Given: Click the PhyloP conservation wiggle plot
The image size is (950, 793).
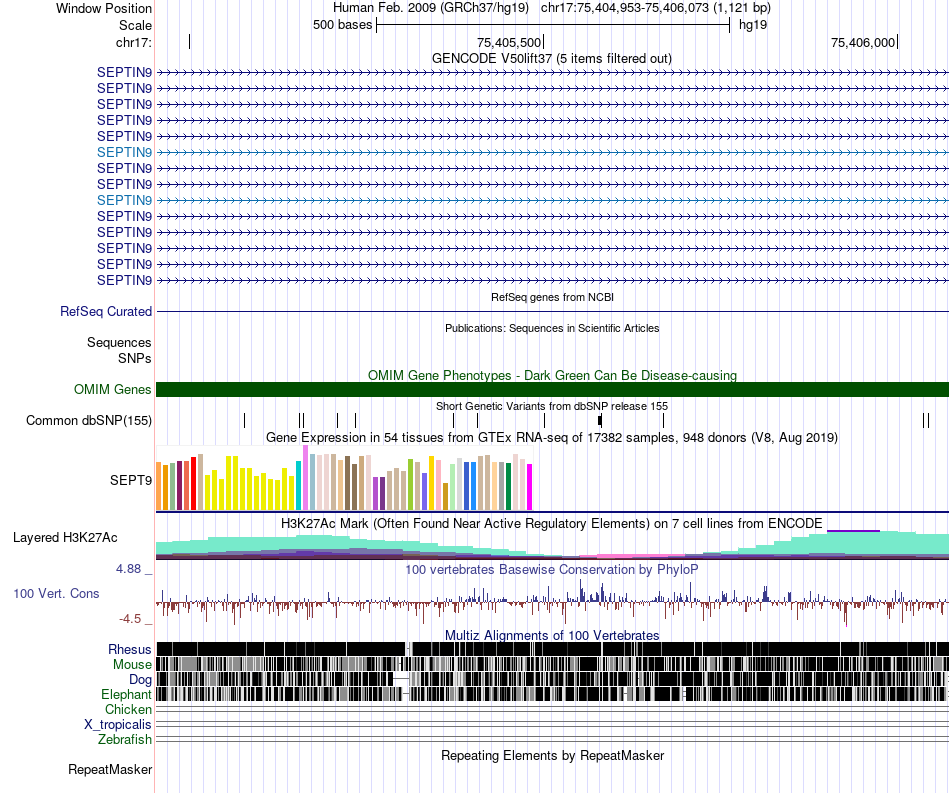Looking at the screenshot, I should coord(552,602).
